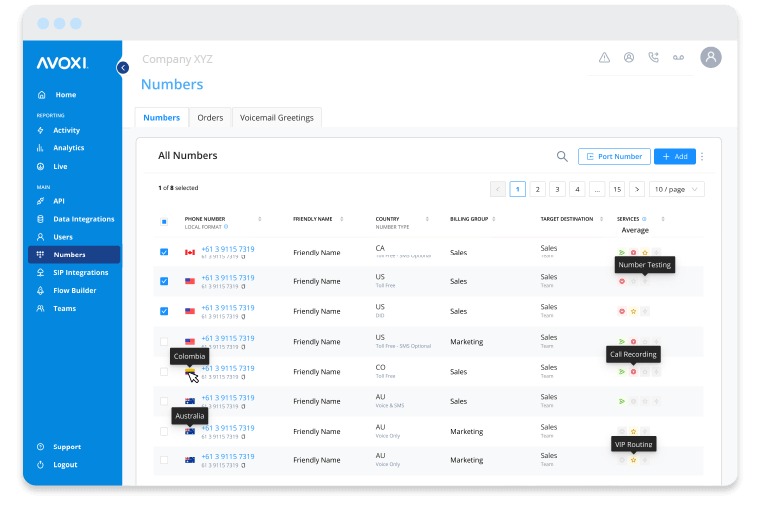The image size is (761, 510).
Task: Jump to page 15 of results
Action: (617, 189)
